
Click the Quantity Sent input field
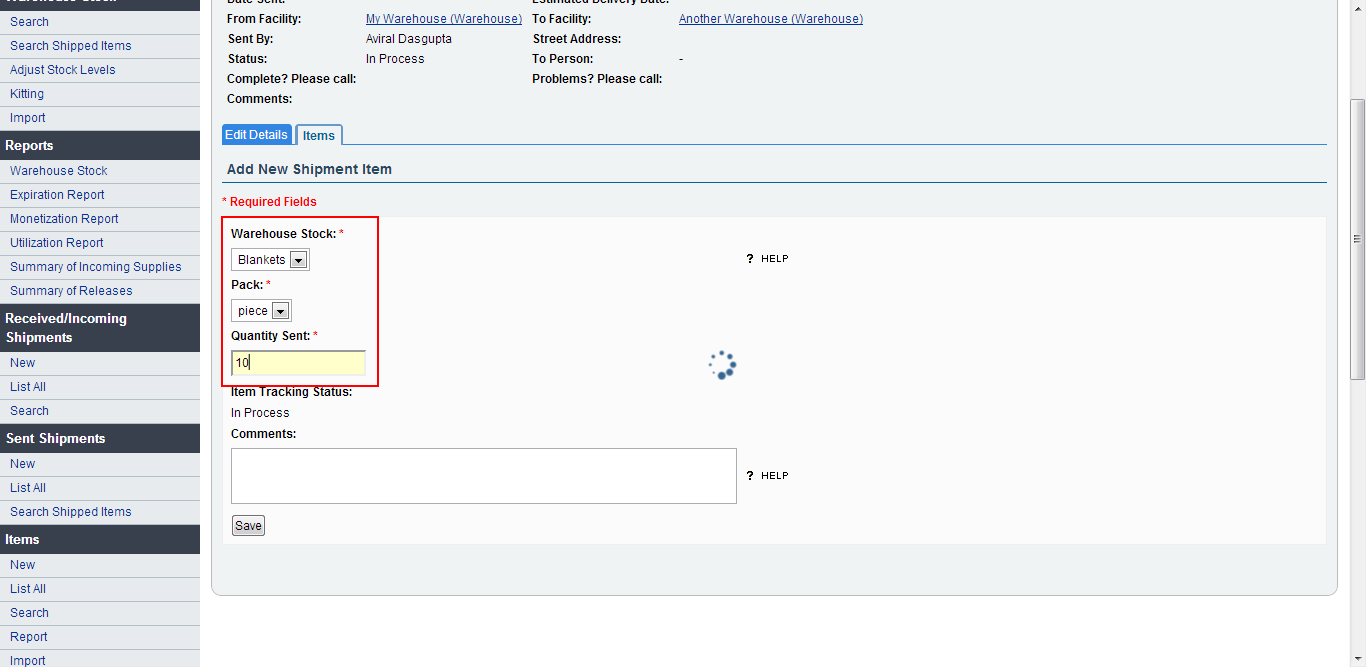298,363
